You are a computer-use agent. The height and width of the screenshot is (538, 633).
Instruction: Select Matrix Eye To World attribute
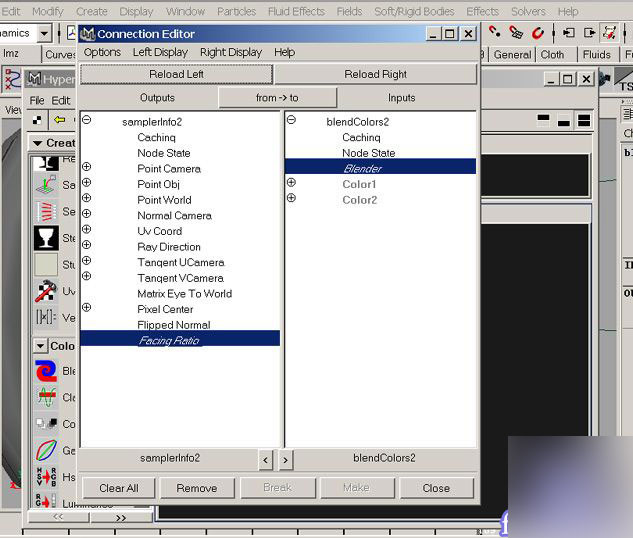[184, 294]
